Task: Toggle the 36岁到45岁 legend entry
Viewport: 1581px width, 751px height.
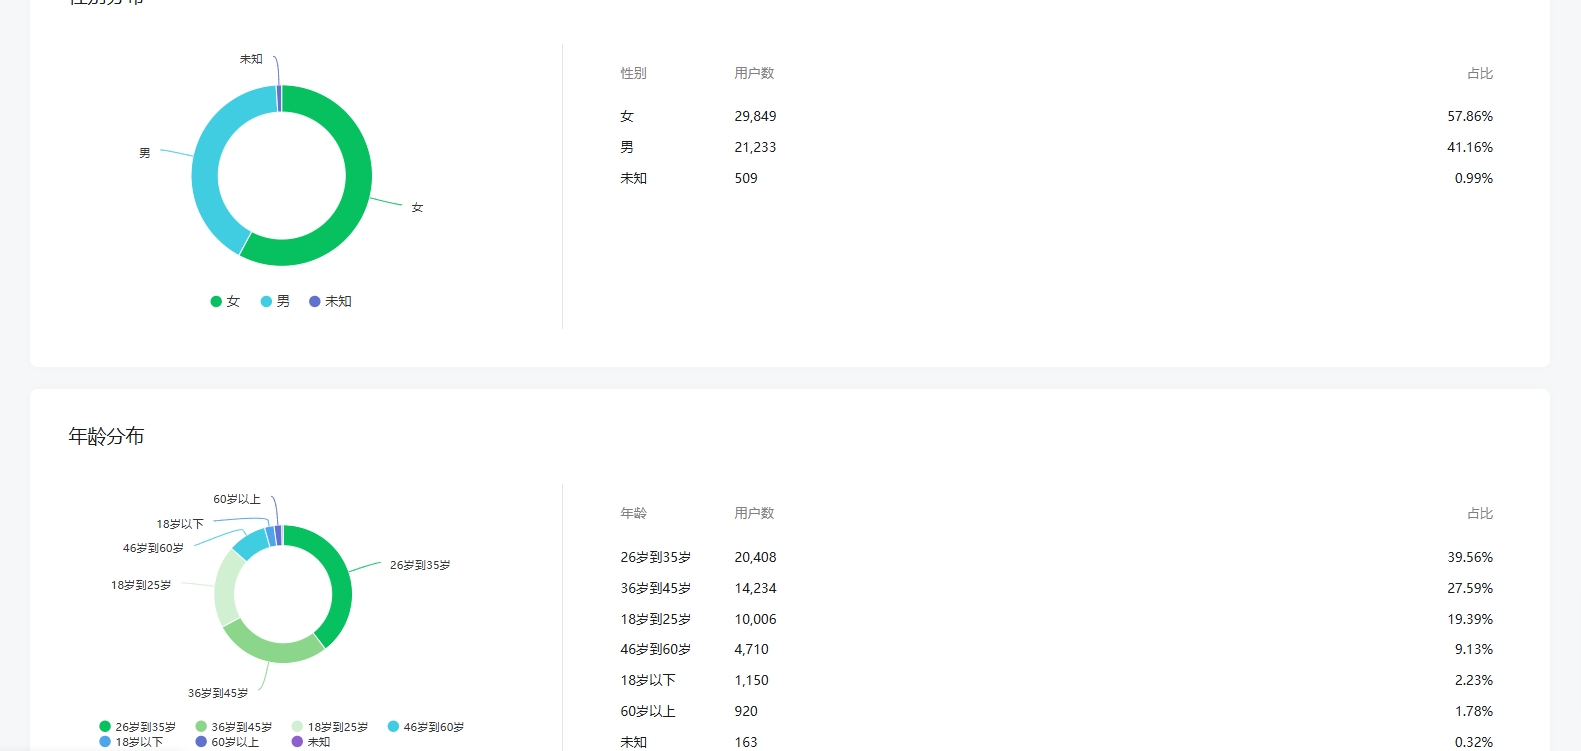Action: click(233, 727)
